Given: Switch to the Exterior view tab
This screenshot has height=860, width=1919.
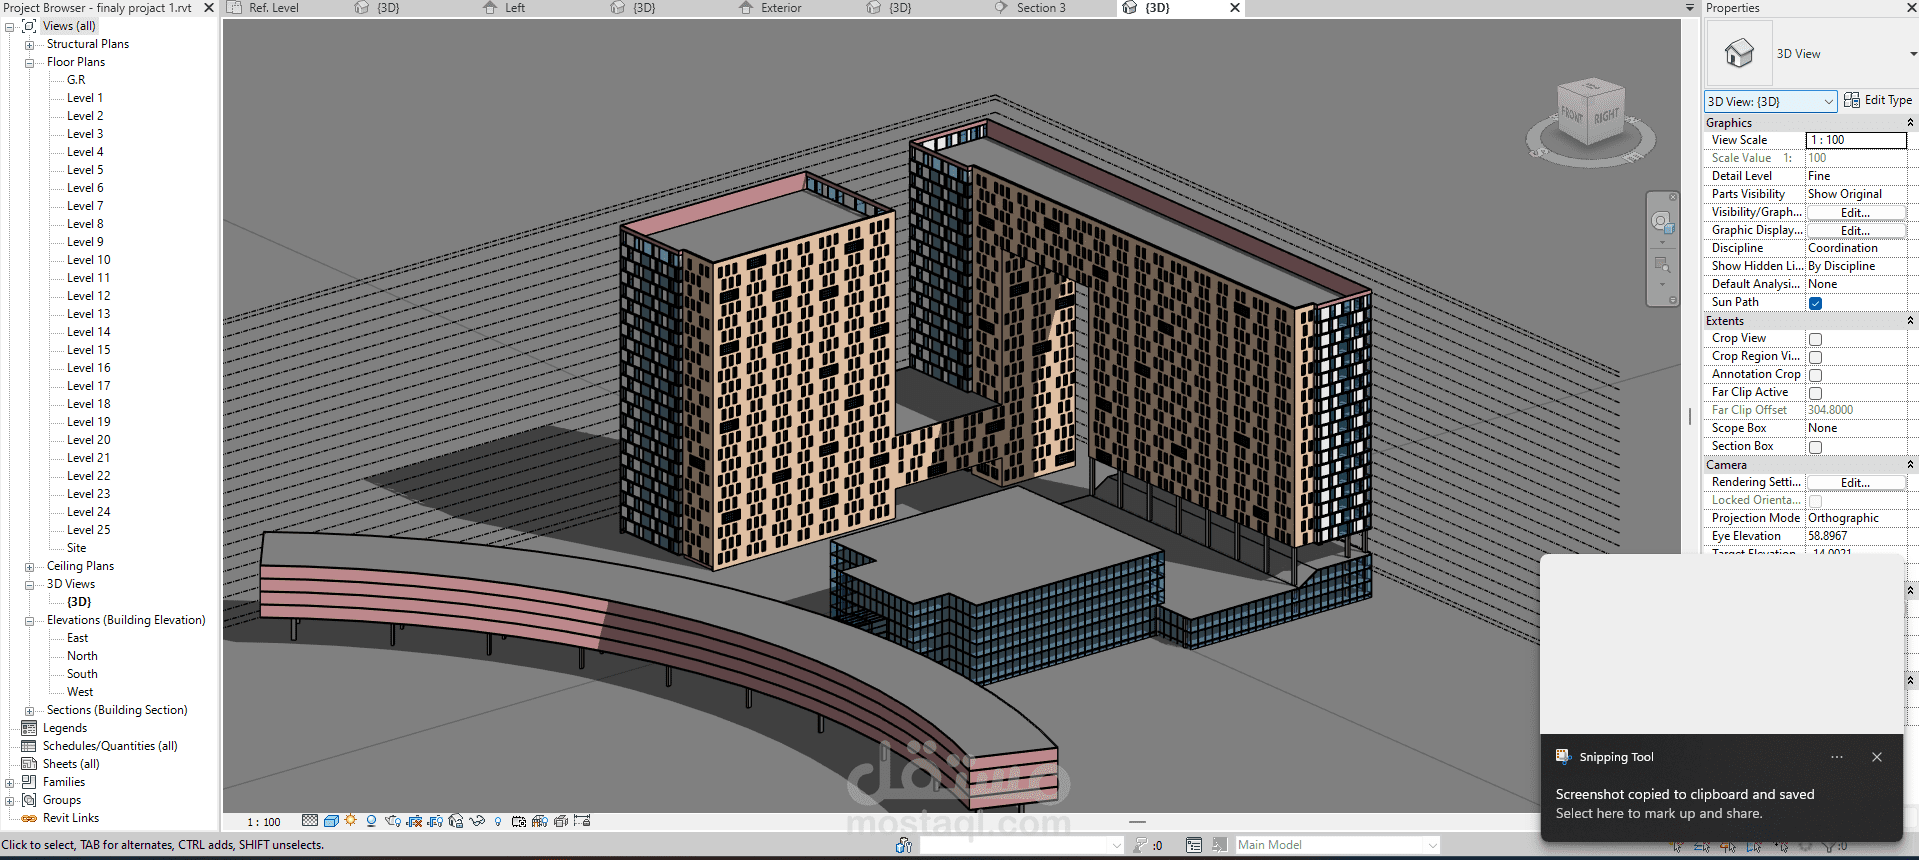Looking at the screenshot, I should click(x=780, y=8).
